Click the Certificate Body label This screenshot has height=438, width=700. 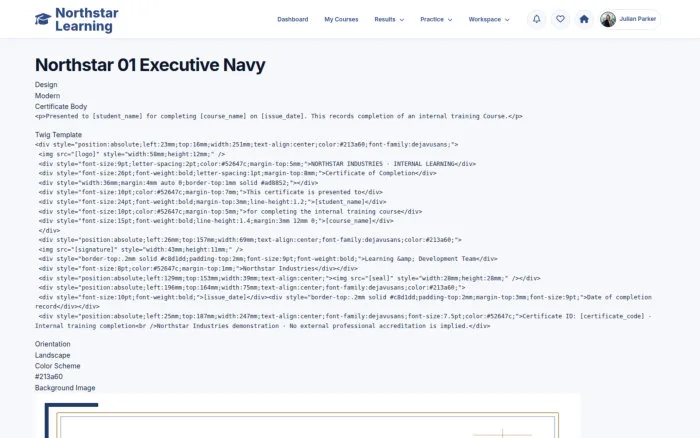61,106
